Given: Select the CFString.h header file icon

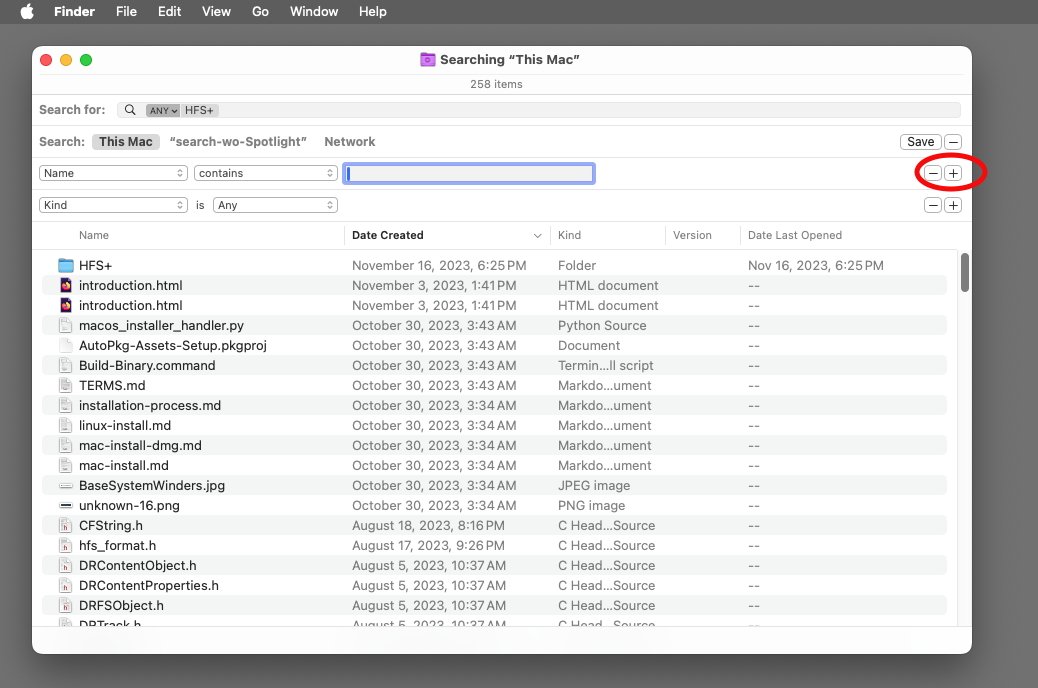Looking at the screenshot, I should [x=66, y=525].
